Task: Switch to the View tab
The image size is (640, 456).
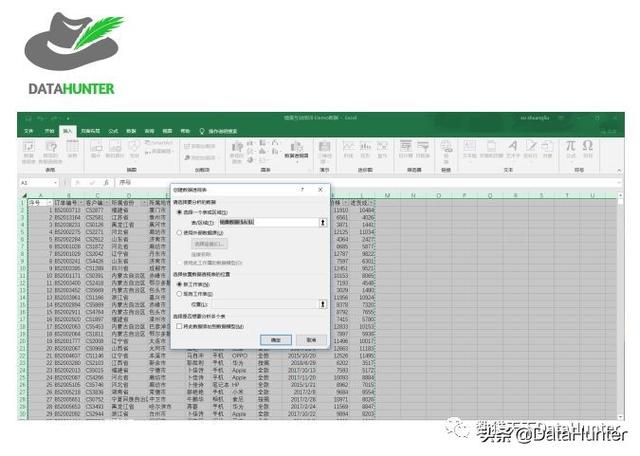Action: pyautogui.click(x=167, y=131)
